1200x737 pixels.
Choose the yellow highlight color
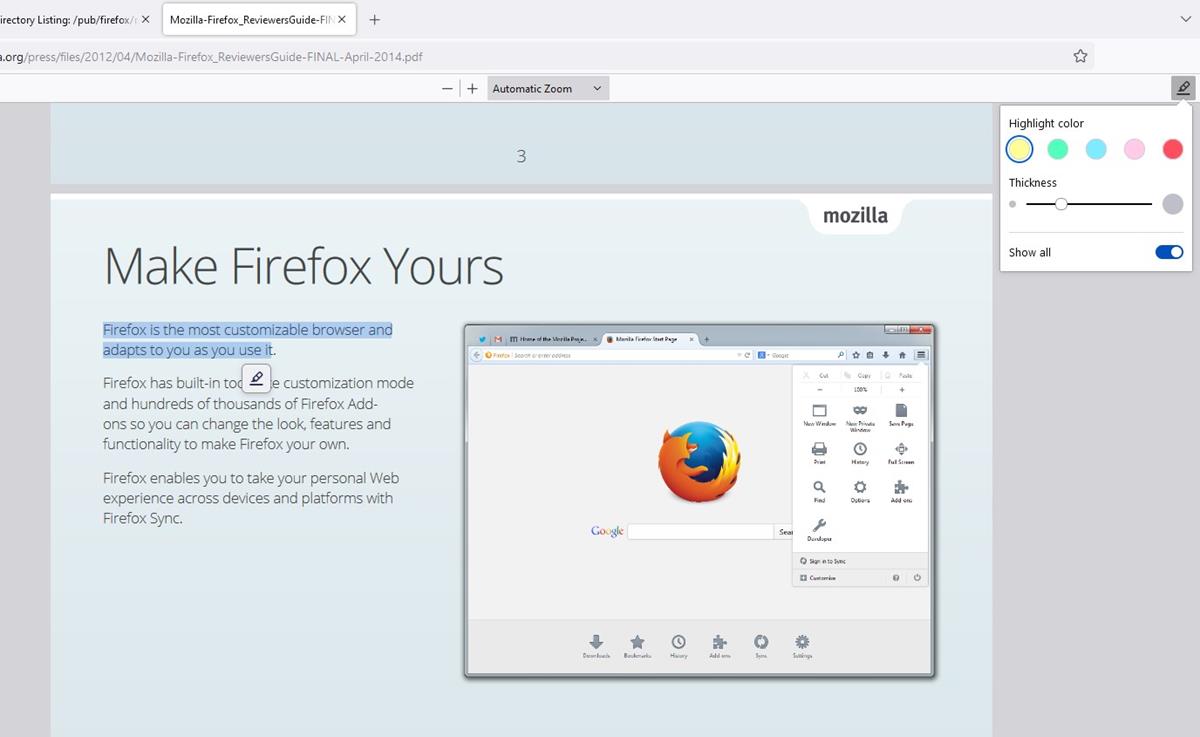[x=1019, y=148]
